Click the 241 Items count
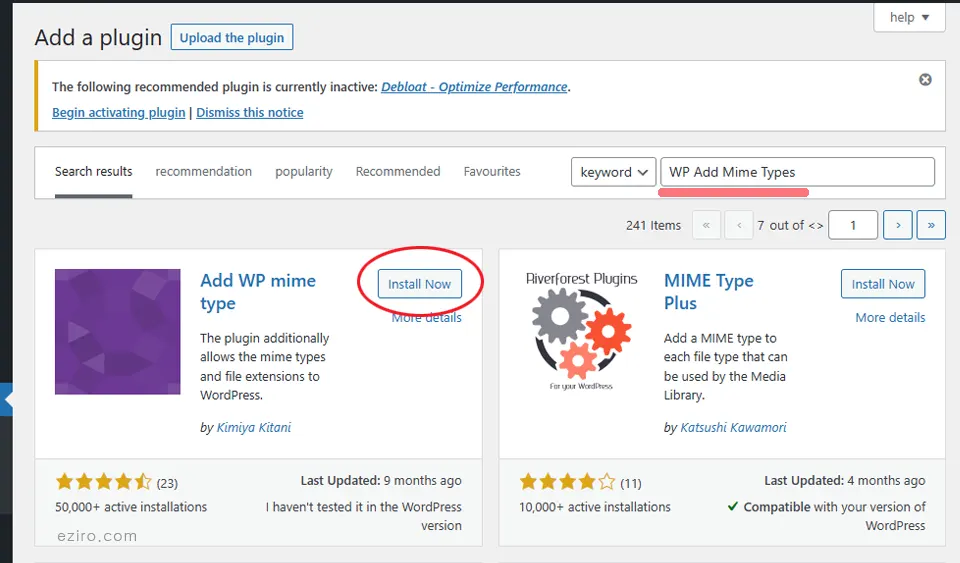This screenshot has width=960, height=563. (x=653, y=225)
